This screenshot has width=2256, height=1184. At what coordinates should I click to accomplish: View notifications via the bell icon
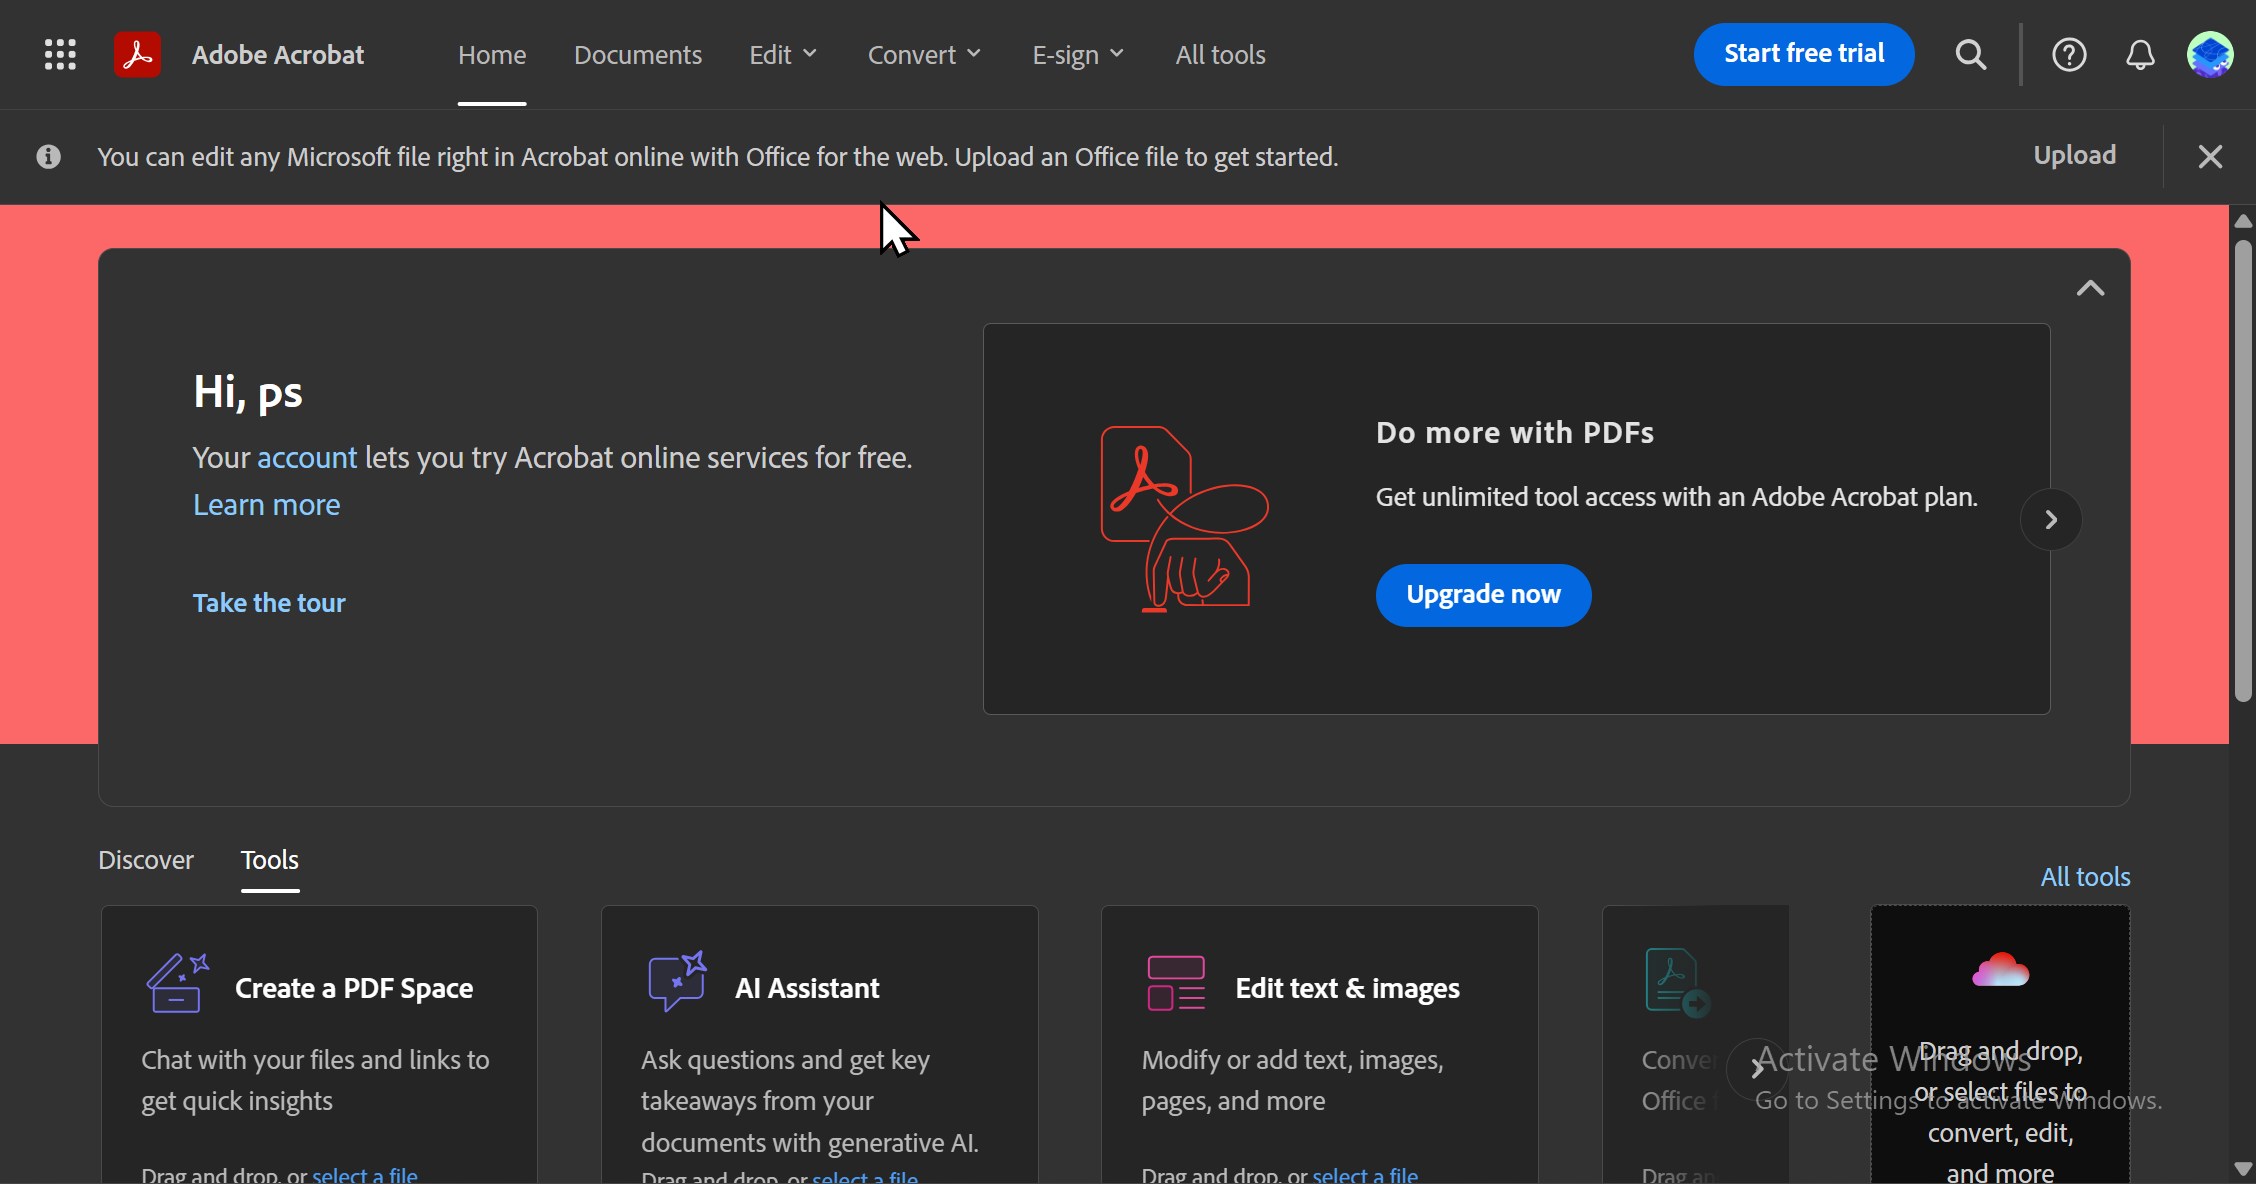(2139, 54)
